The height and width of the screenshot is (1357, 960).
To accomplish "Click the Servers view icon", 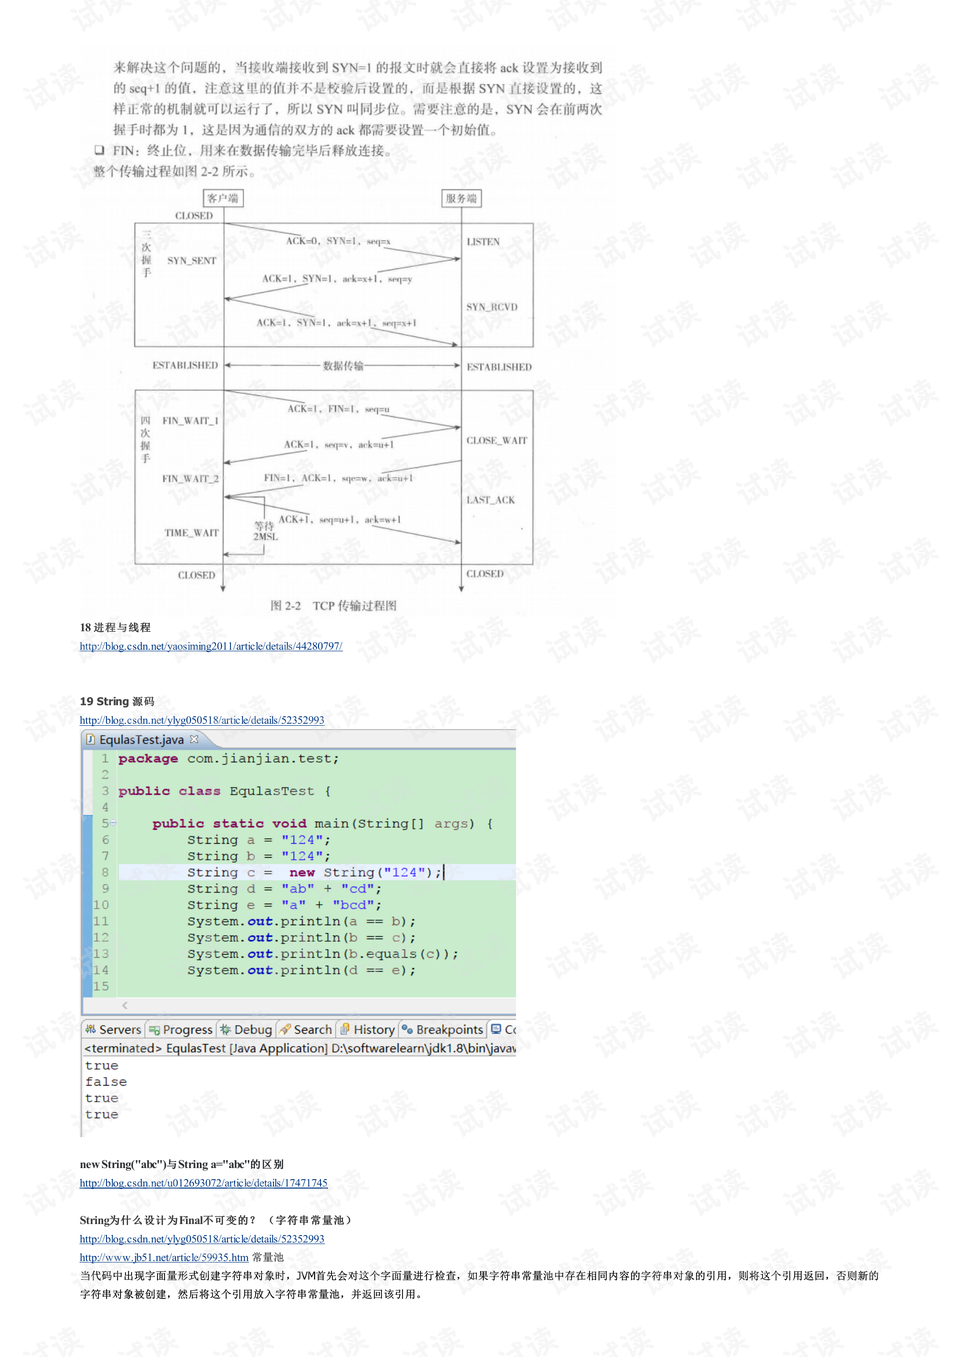I will (89, 1029).
